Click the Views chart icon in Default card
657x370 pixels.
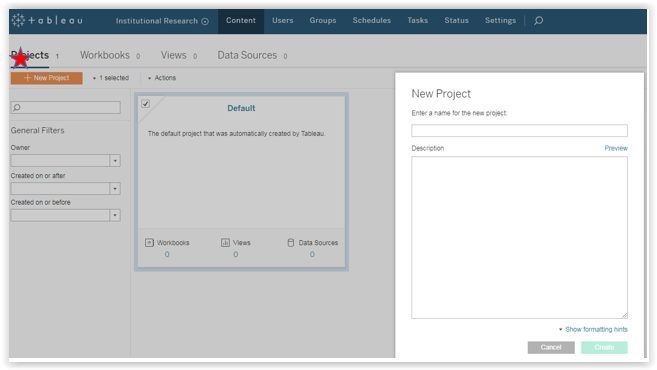pyautogui.click(x=225, y=243)
